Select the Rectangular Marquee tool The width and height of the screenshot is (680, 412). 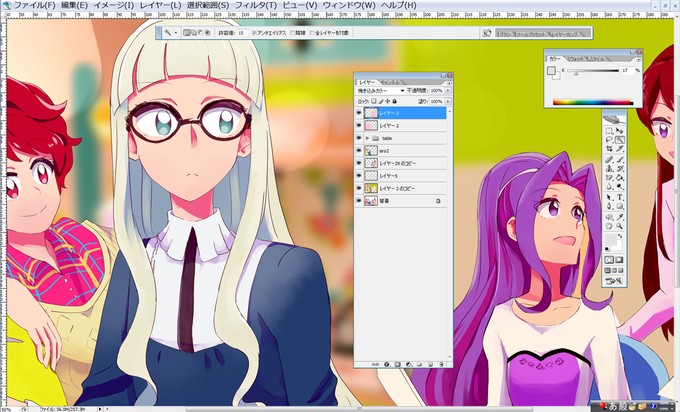coord(609,131)
